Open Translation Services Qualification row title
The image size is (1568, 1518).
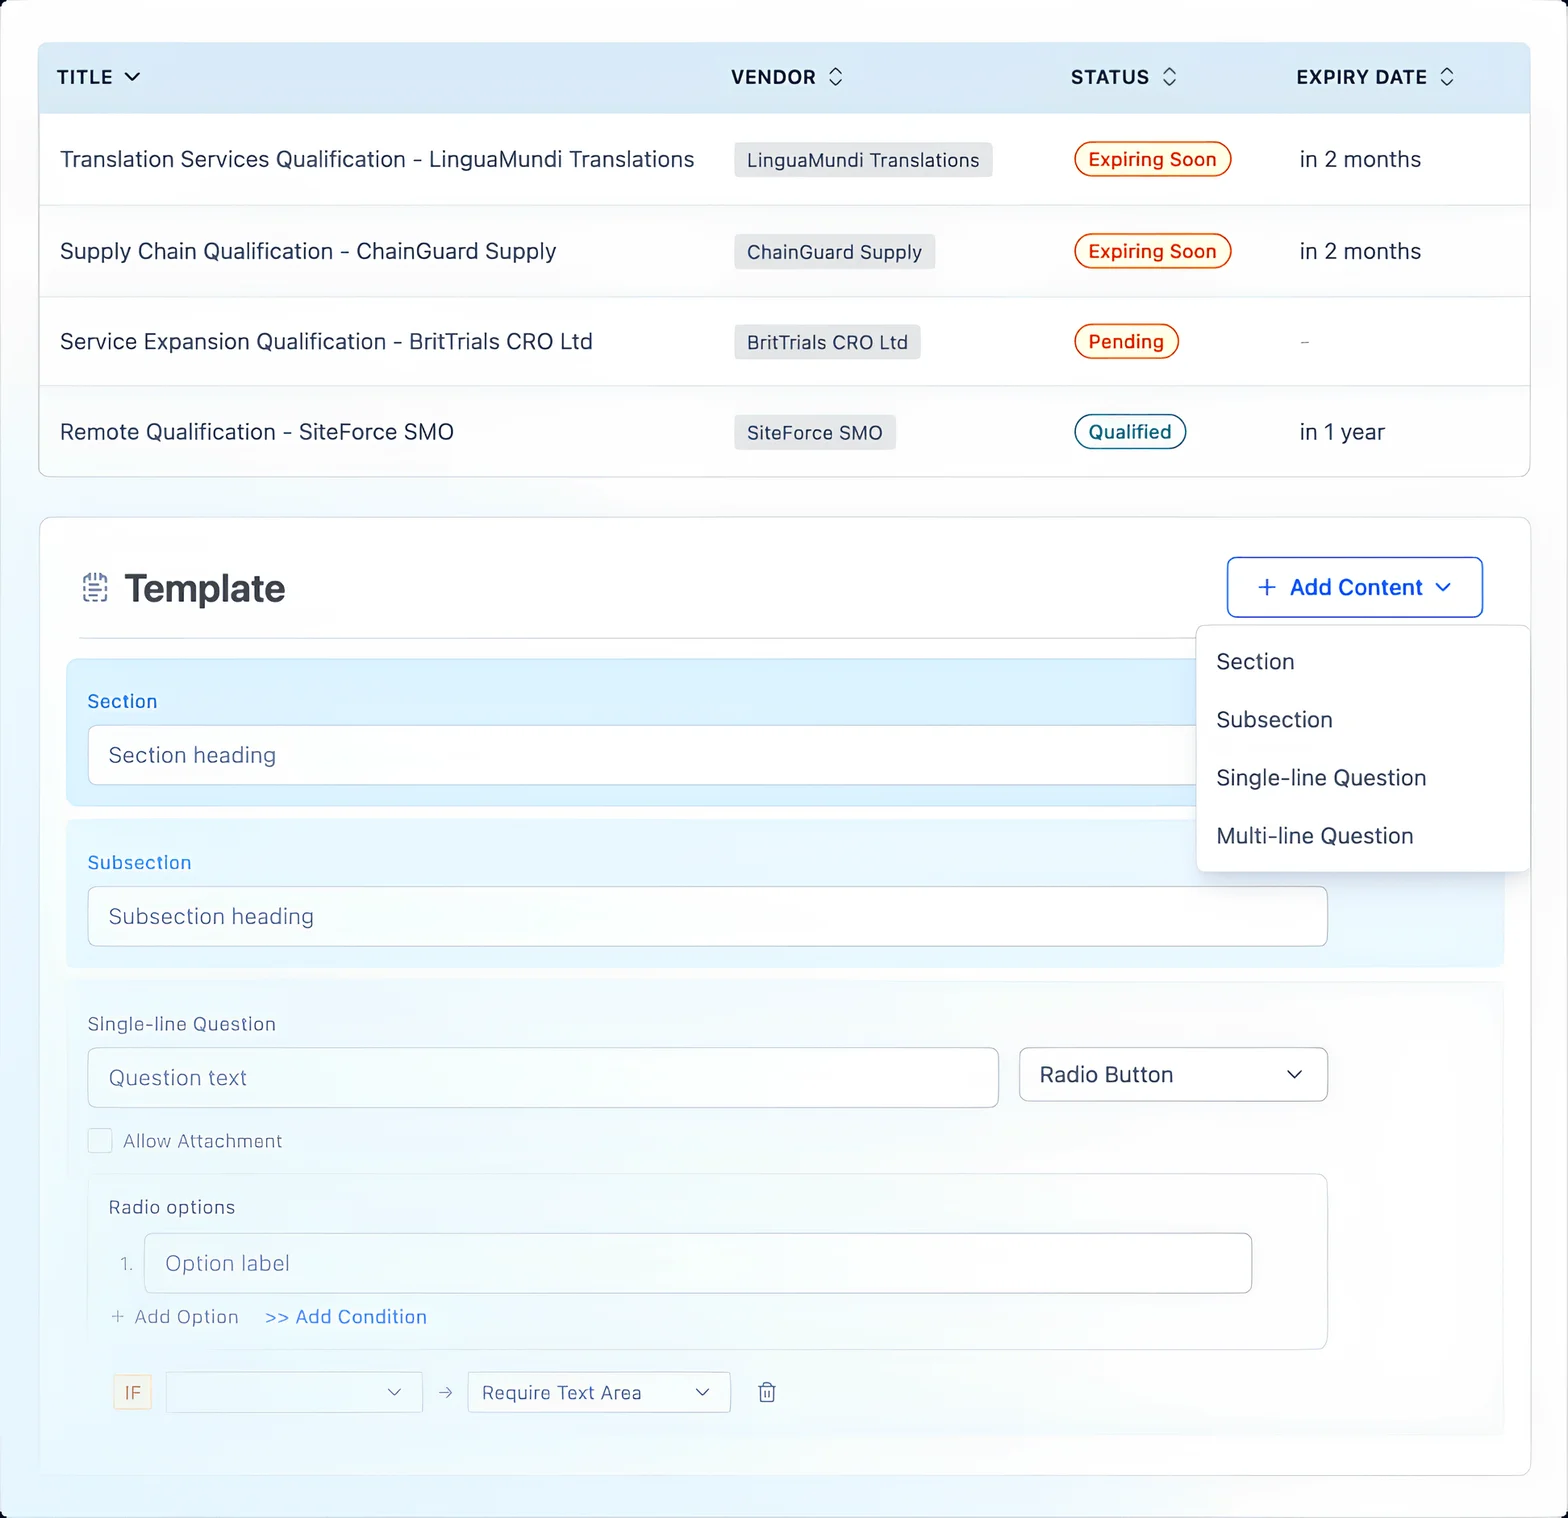click(377, 159)
